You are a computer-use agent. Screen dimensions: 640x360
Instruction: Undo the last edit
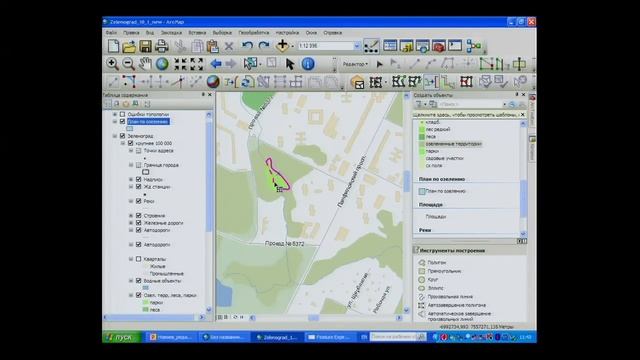247,46
